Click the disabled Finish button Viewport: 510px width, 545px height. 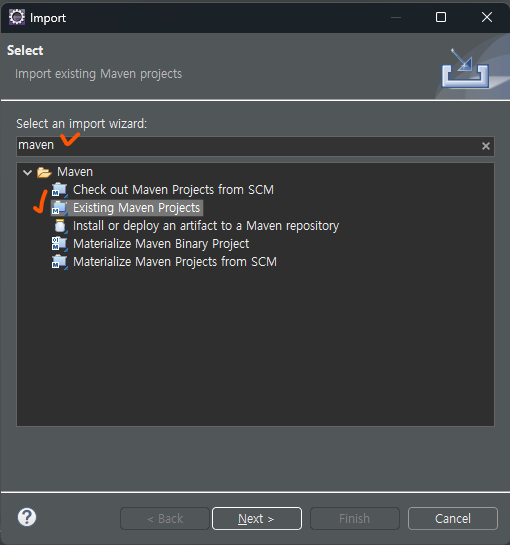click(x=355, y=519)
